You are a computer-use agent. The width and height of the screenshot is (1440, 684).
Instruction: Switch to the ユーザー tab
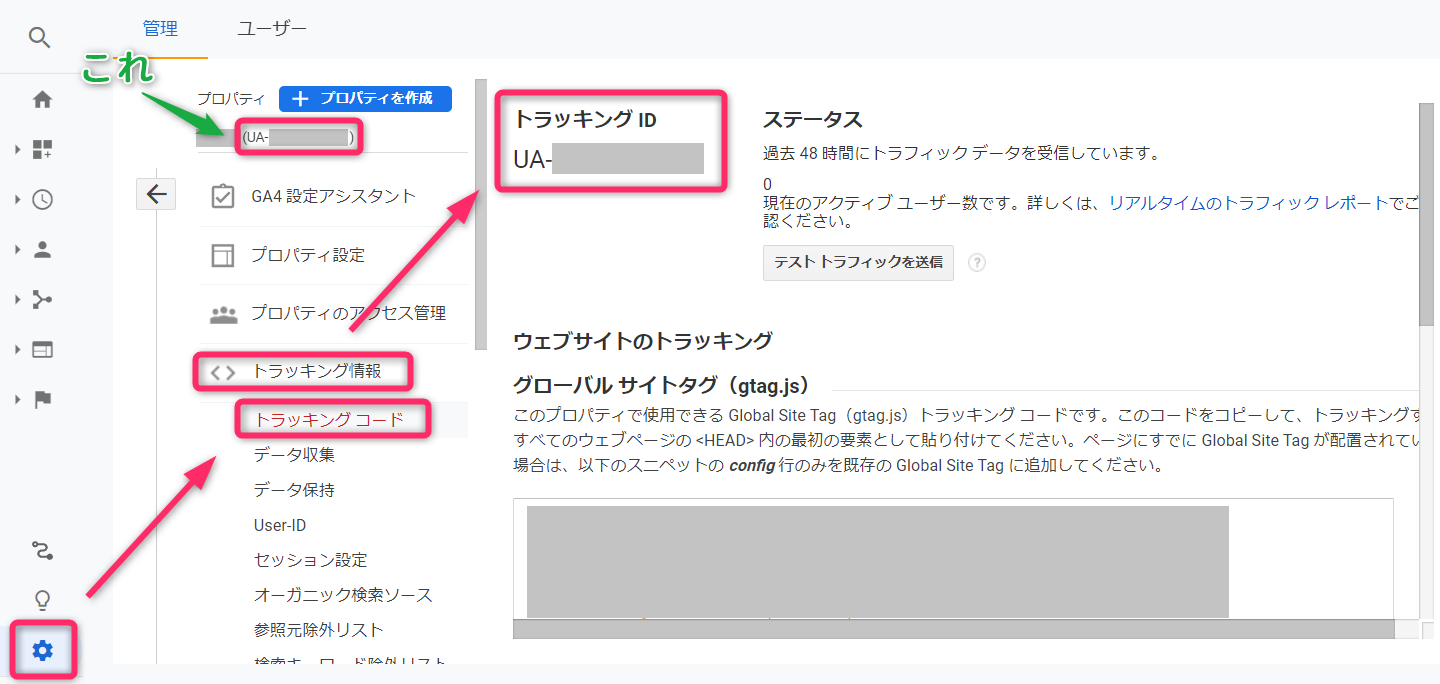(x=272, y=29)
